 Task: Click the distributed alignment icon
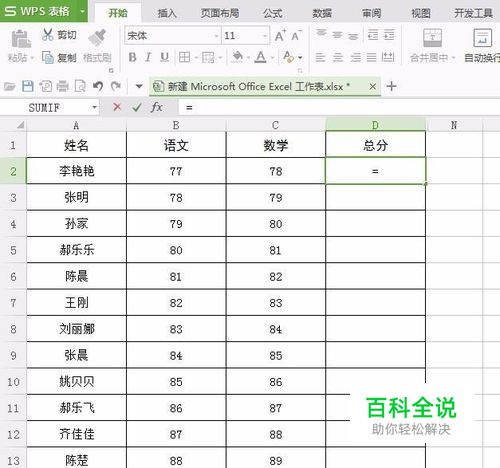(388, 58)
